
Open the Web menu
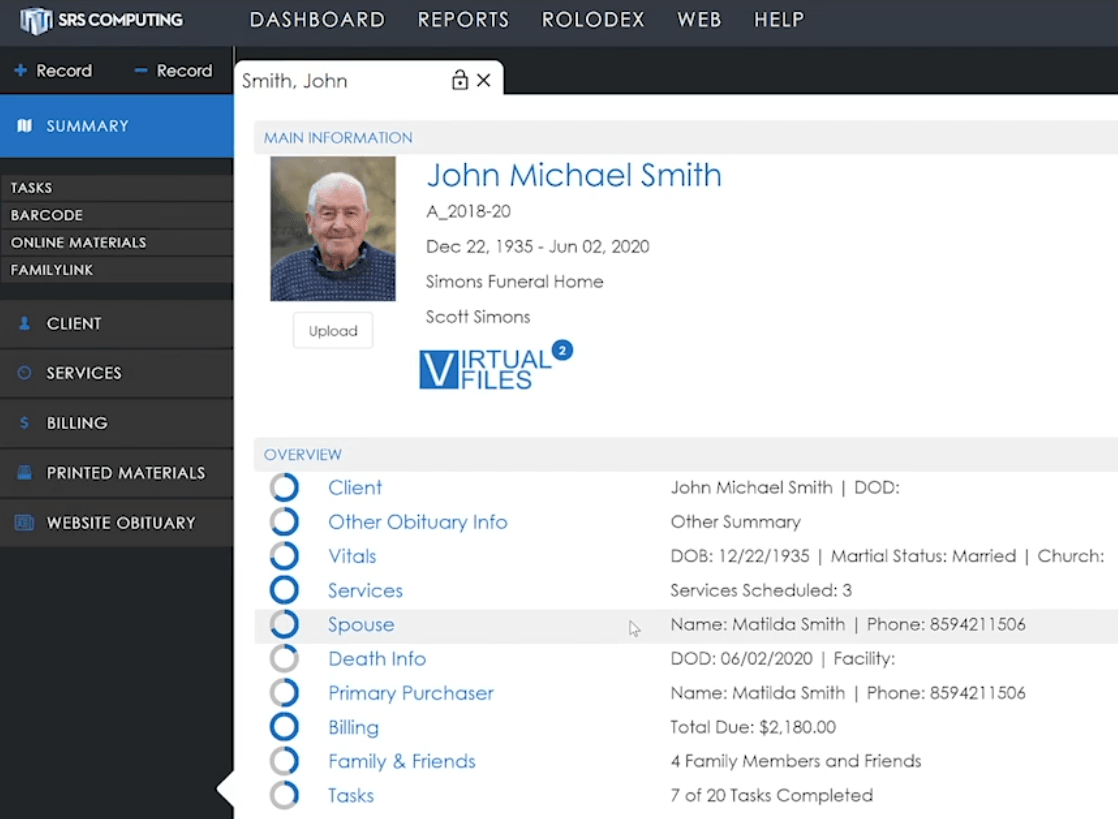point(699,20)
